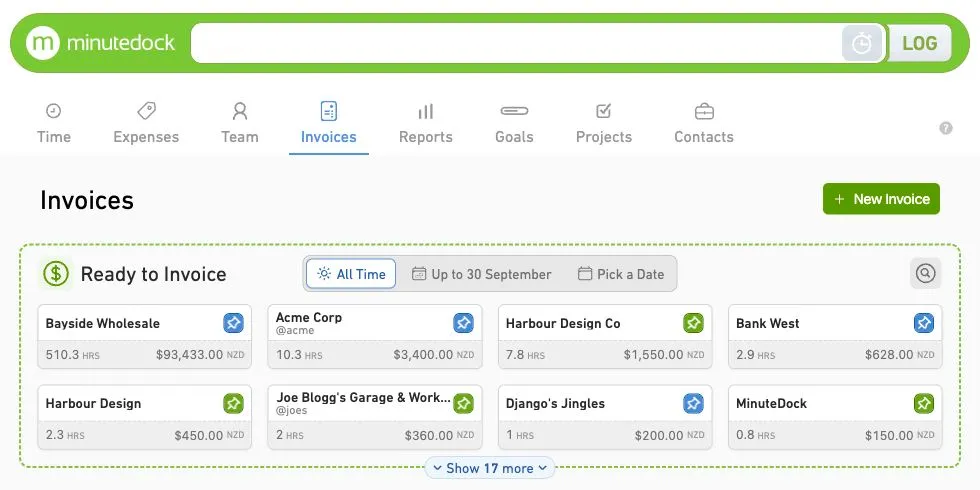Open the Bank West card

(835, 336)
